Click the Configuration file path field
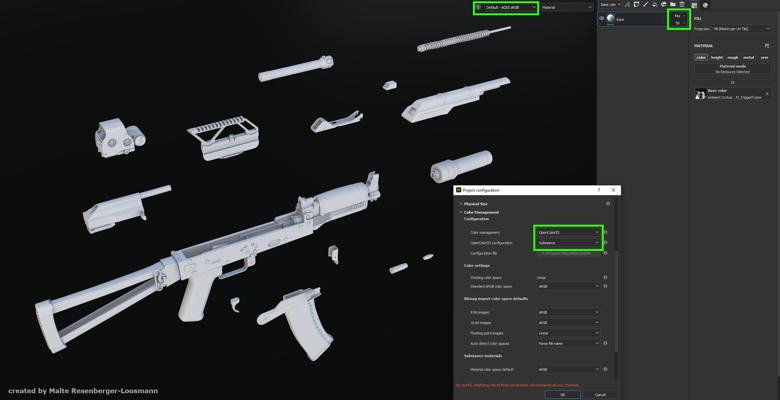 click(x=568, y=253)
